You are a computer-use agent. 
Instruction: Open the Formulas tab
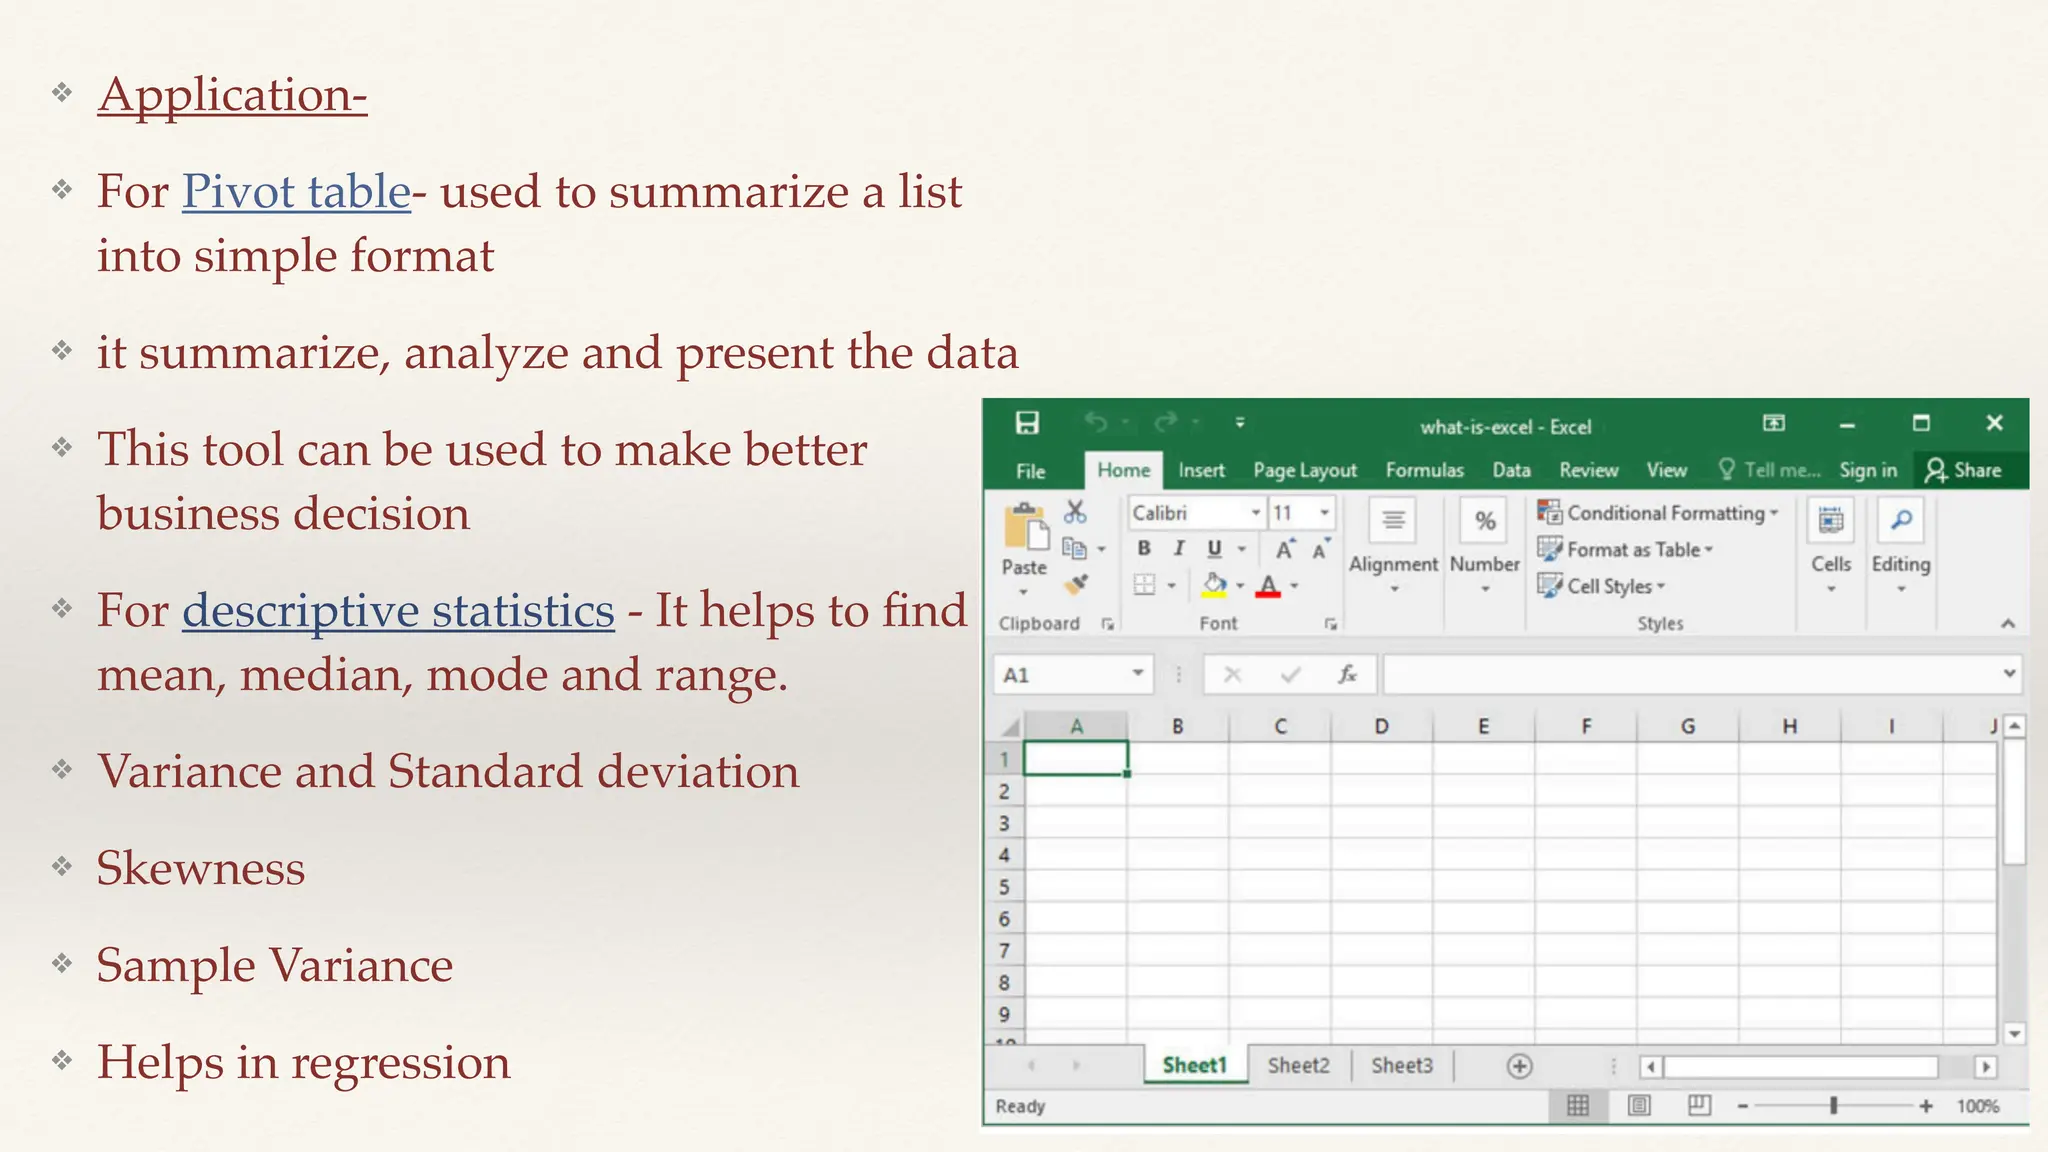pos(1424,470)
